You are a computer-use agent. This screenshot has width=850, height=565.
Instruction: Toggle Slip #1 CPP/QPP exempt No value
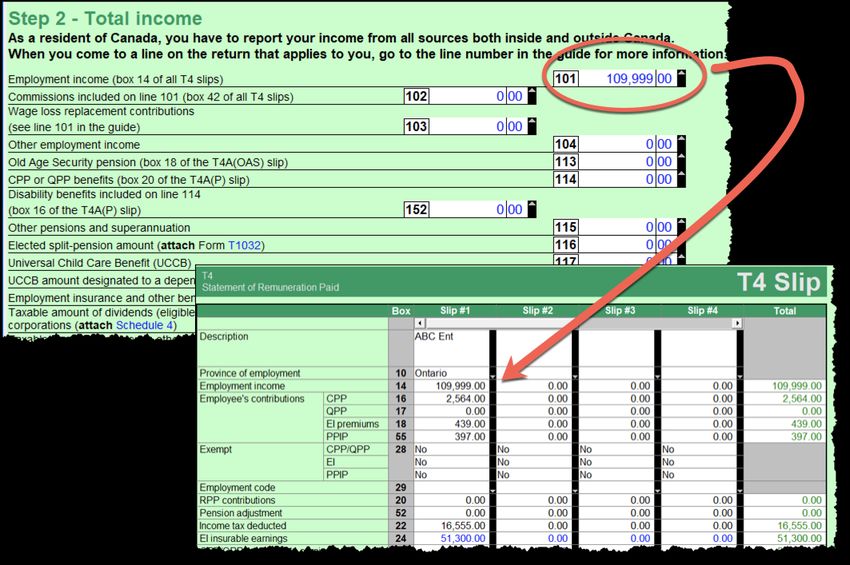pos(451,450)
